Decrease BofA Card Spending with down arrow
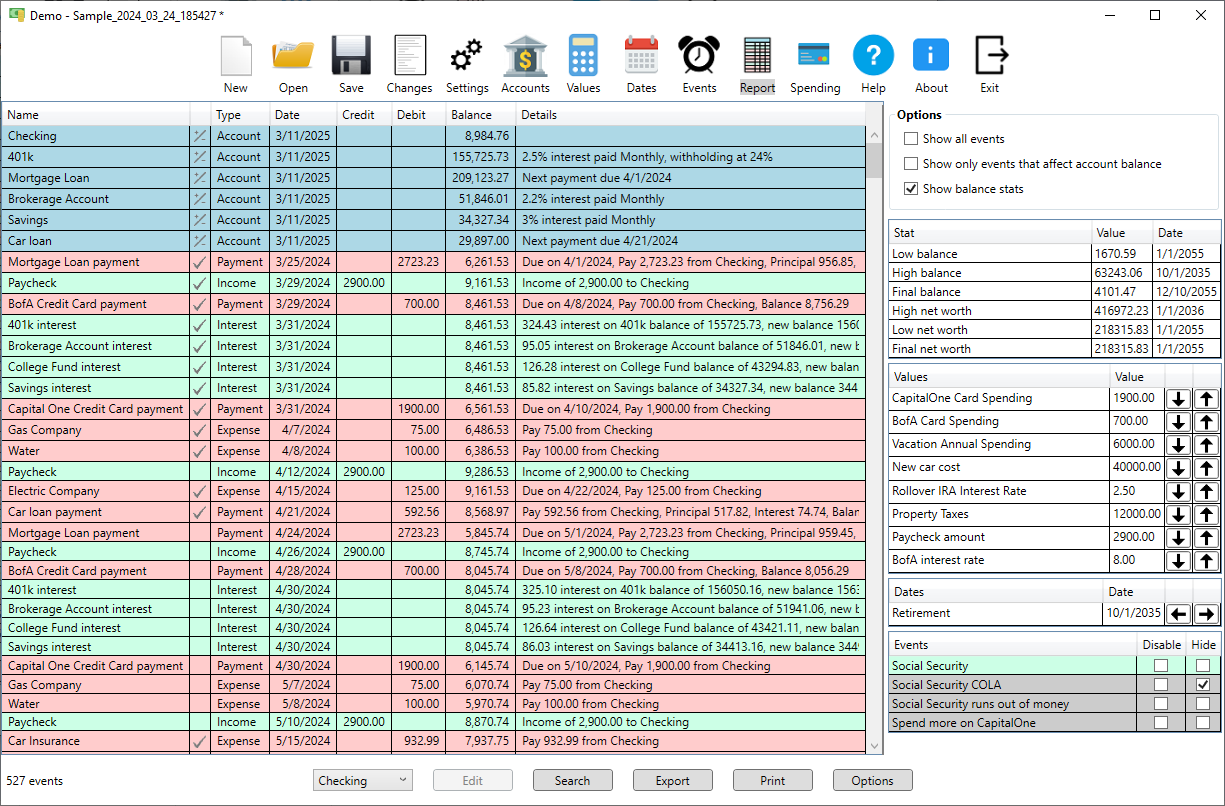The image size is (1225, 806). pos(1179,421)
